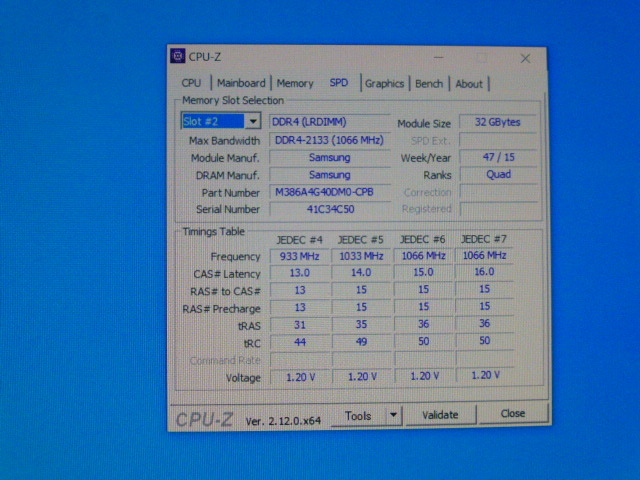Open the CPU tab

tap(191, 83)
